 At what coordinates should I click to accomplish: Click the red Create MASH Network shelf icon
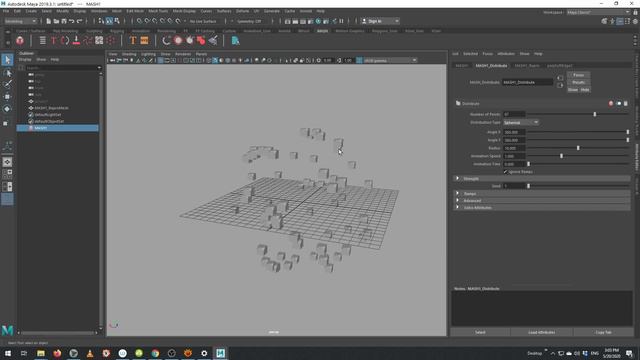click(20, 40)
